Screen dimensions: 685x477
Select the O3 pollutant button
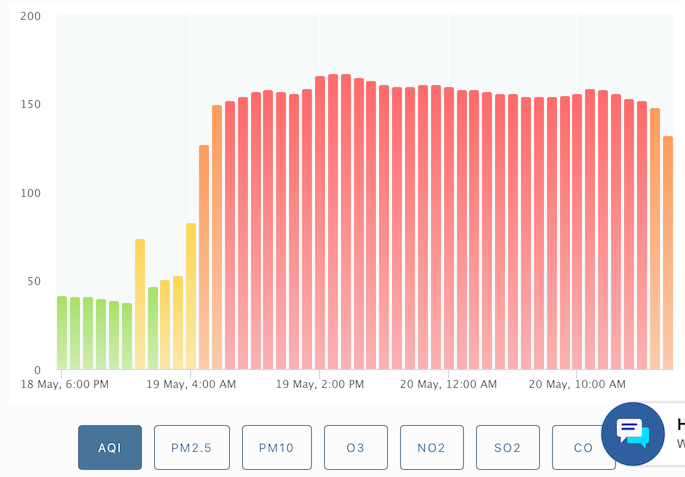click(x=355, y=448)
